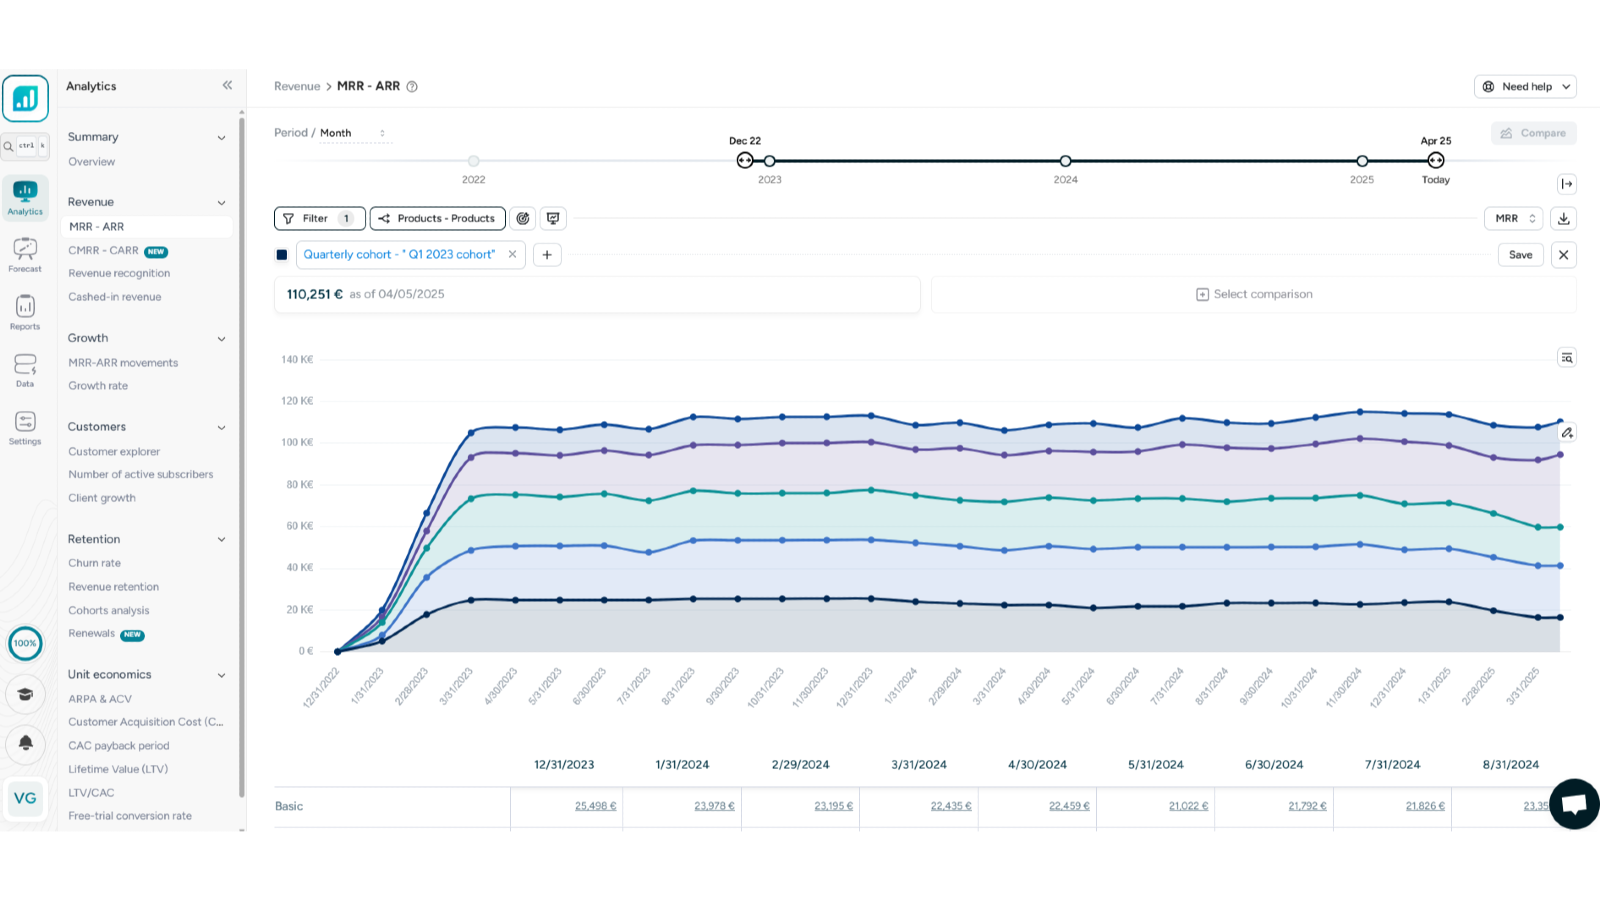Go to Churn rate page
This screenshot has width=1600, height=900.
(x=95, y=564)
